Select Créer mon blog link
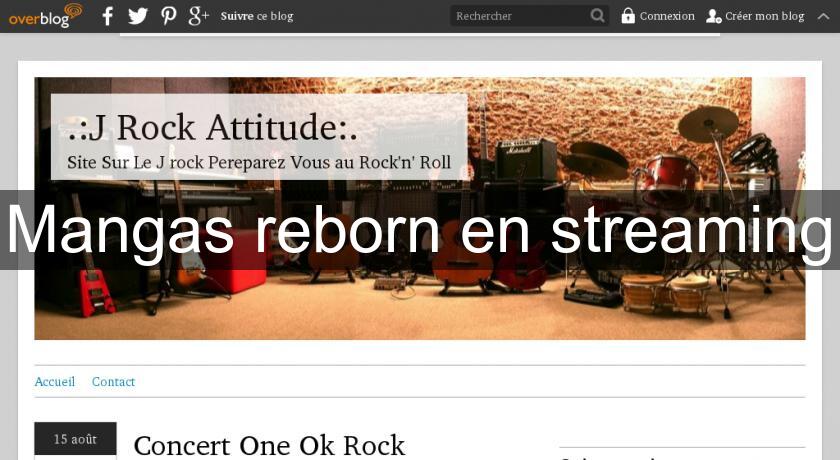Image resolution: width=840 pixels, height=460 pixels. (764, 16)
